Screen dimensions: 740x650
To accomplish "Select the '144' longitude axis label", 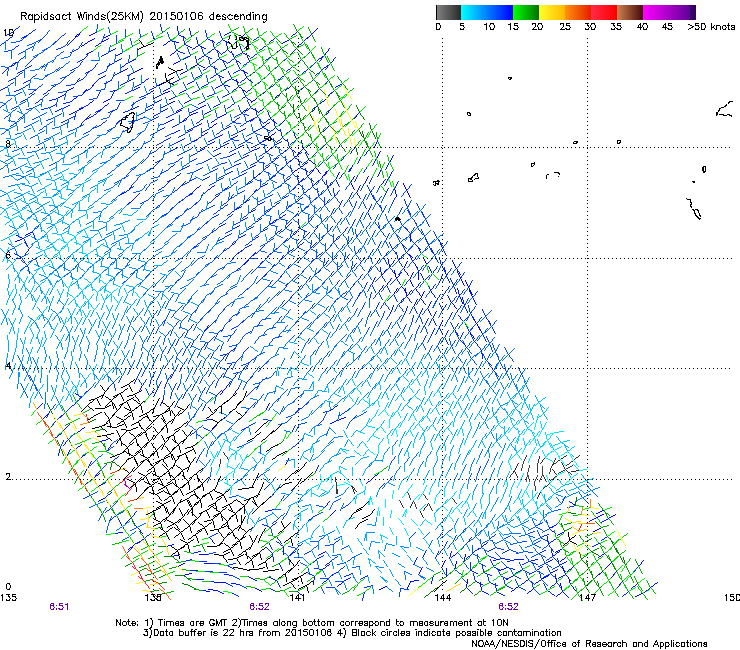I will 443,598.
